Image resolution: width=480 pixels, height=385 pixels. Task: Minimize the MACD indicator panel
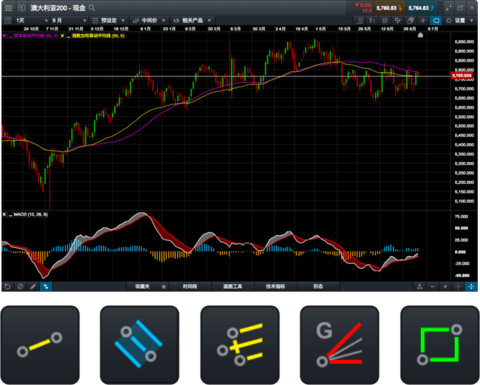point(10,215)
